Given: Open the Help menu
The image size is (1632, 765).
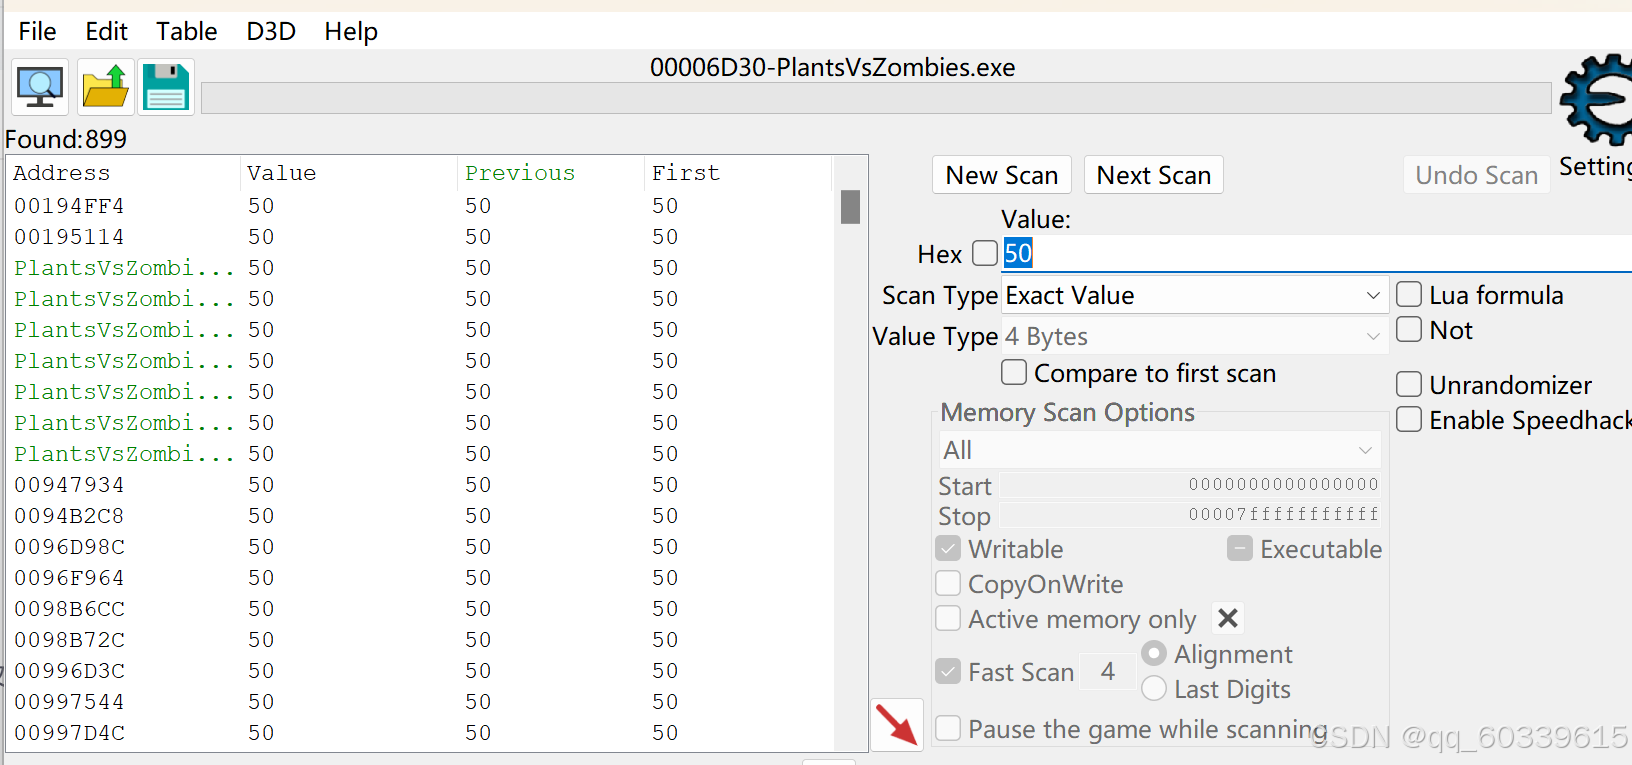Looking at the screenshot, I should click(x=351, y=31).
